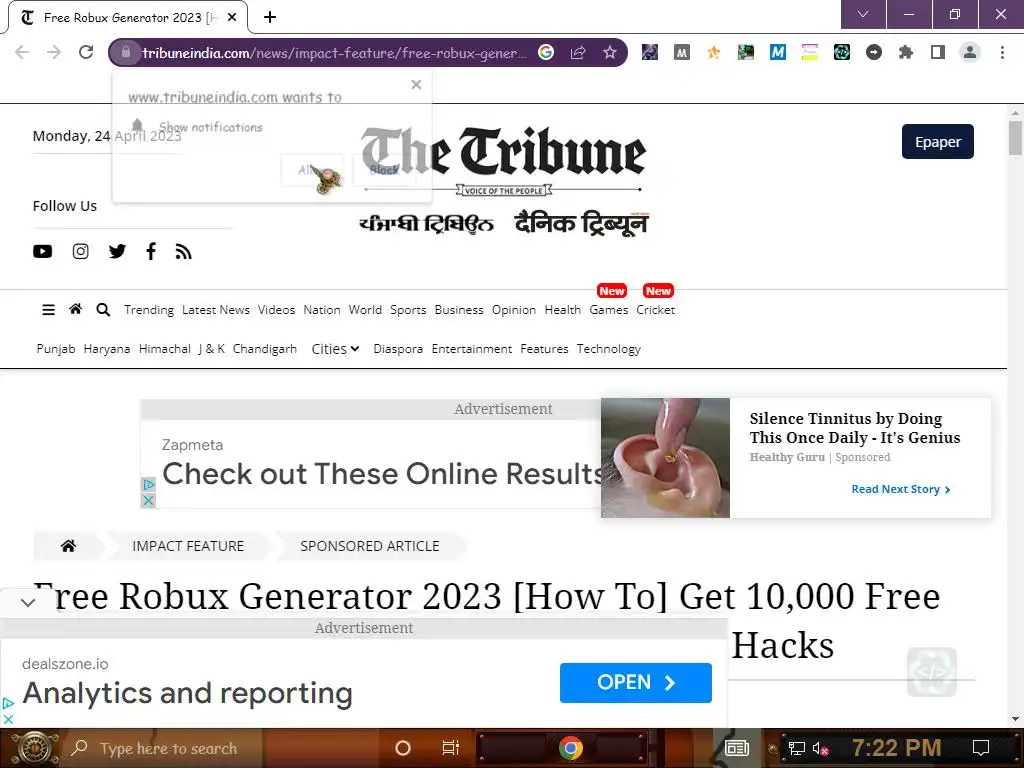Go to breadcrumb home icon
Image resolution: width=1024 pixels, height=768 pixels.
68,546
